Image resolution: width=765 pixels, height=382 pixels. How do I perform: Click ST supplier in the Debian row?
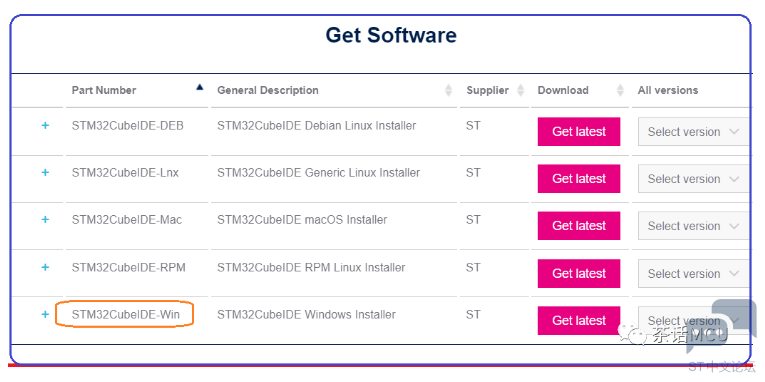[473, 125]
